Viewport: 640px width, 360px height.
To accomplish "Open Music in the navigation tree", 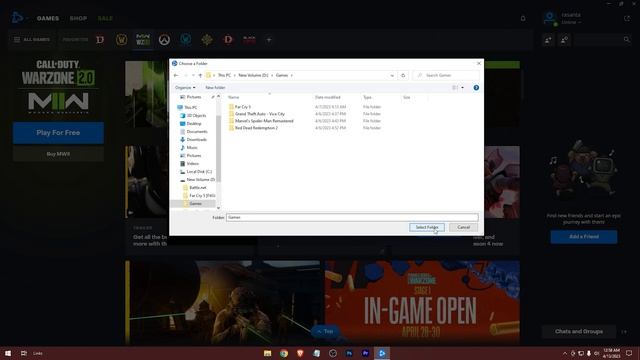I will pyautogui.click(x=192, y=148).
